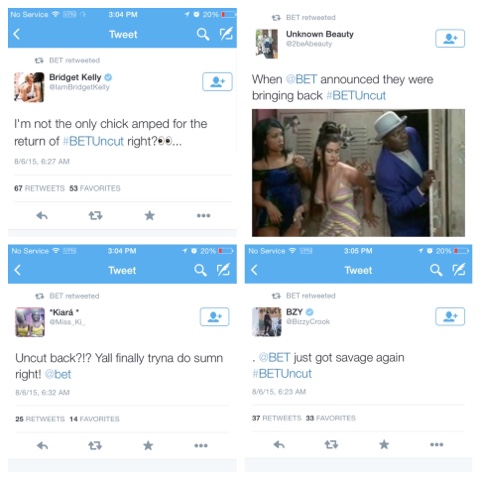The height and width of the screenshot is (480, 480).
Task: Open more options on Bridget Kelly tweet
Action: 203,215
